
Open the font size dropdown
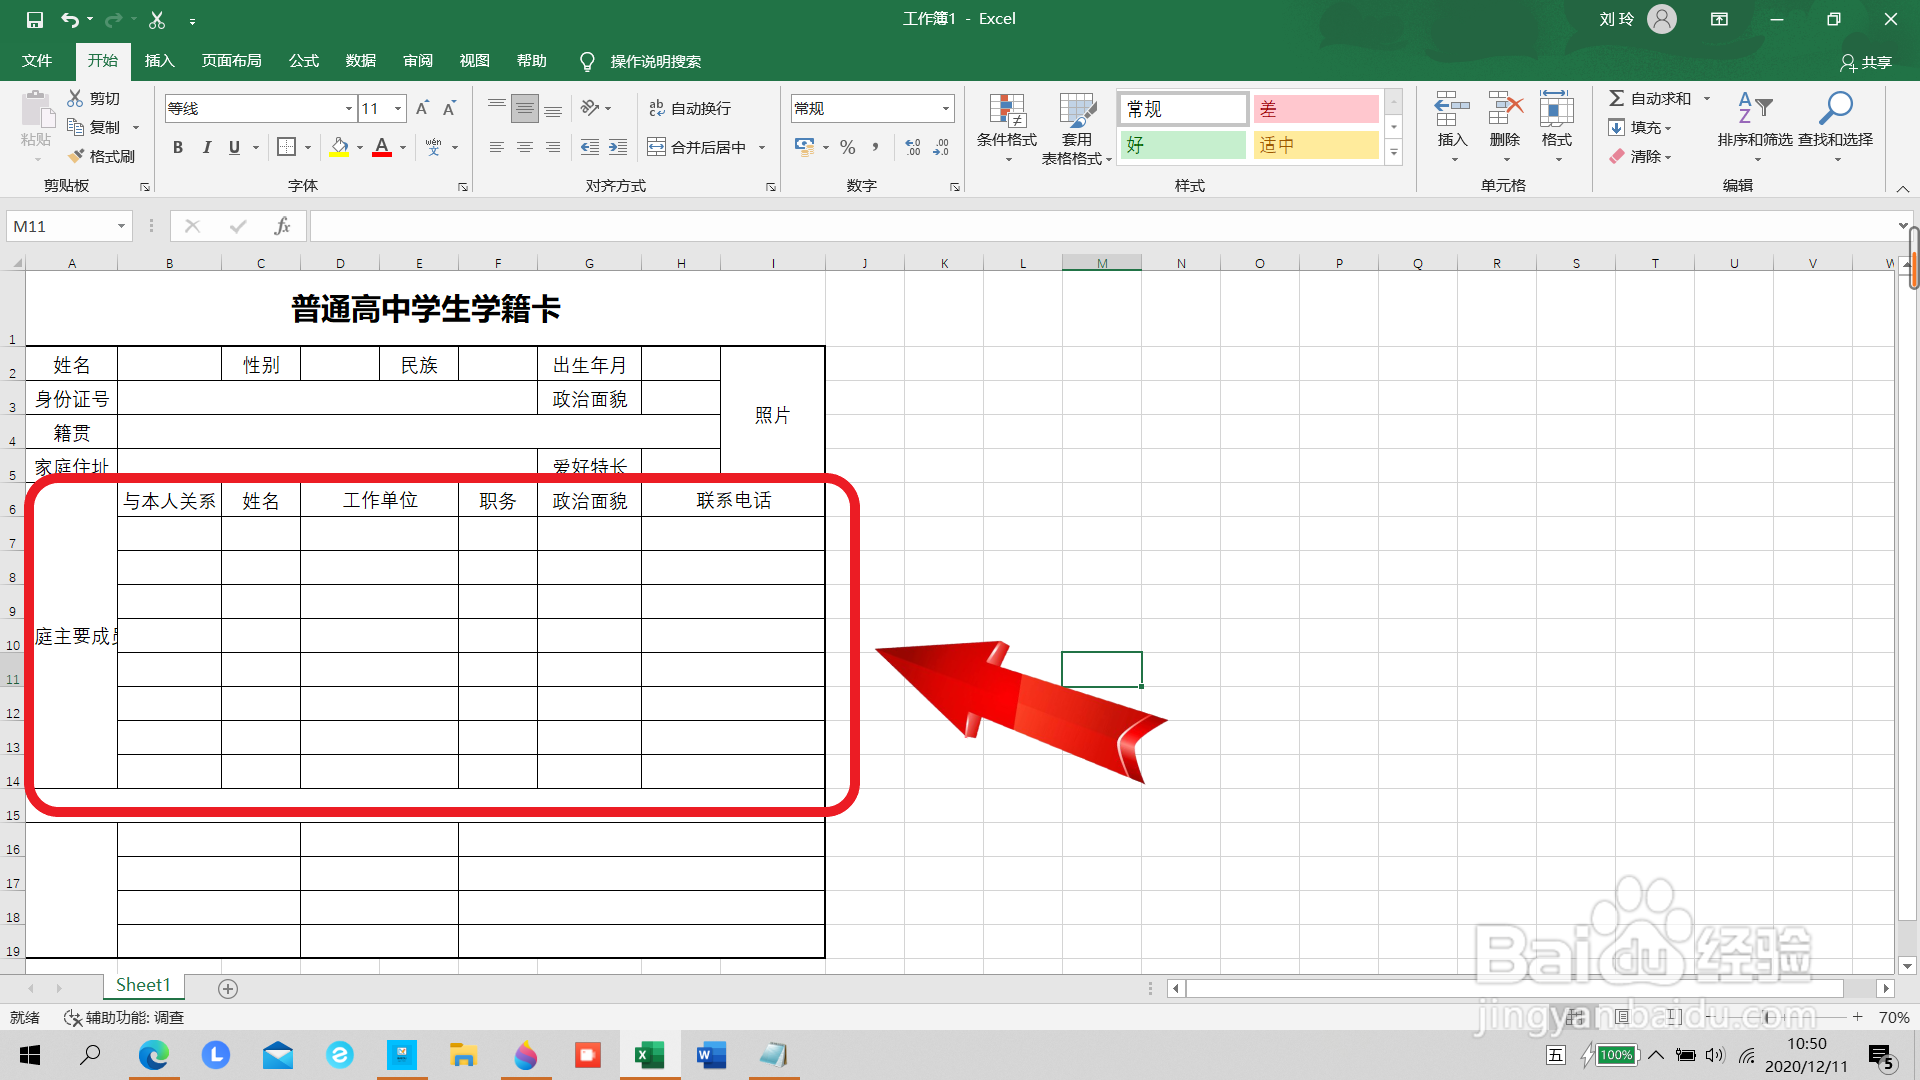(397, 108)
